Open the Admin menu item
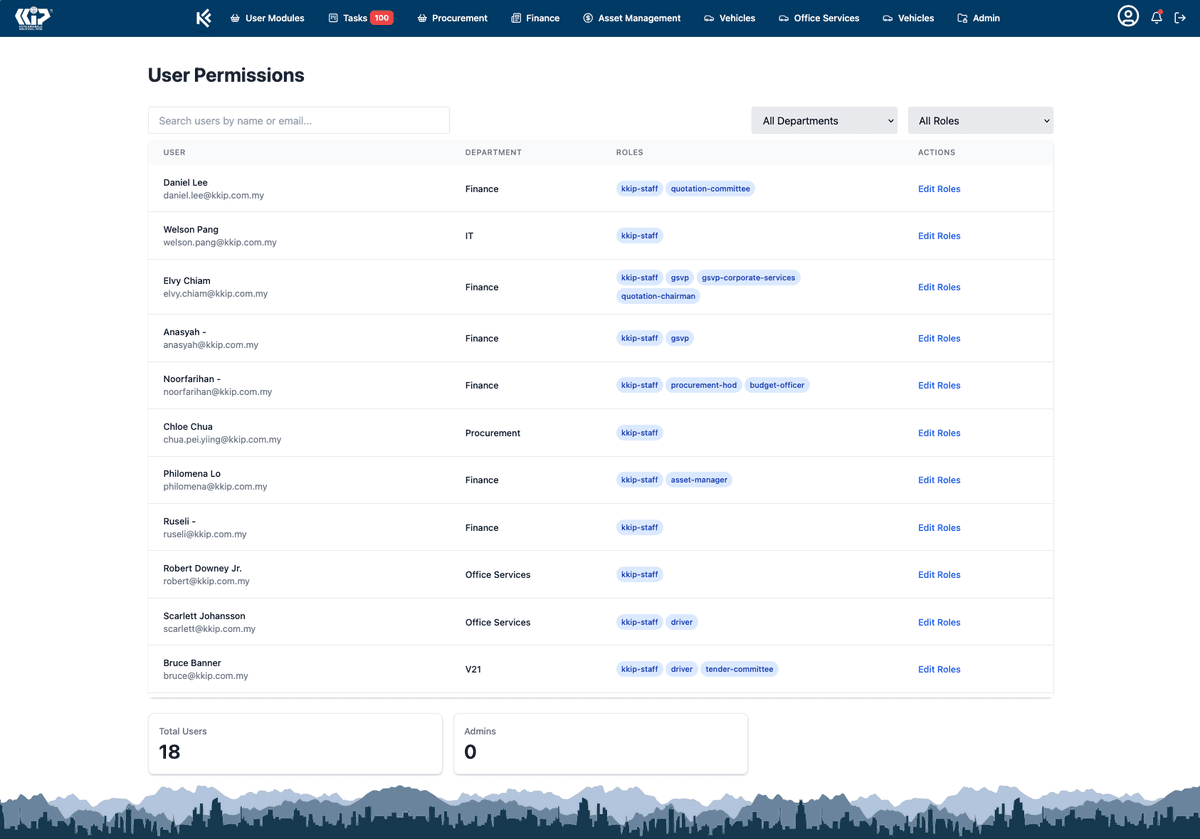The height and width of the screenshot is (839, 1200). point(978,18)
